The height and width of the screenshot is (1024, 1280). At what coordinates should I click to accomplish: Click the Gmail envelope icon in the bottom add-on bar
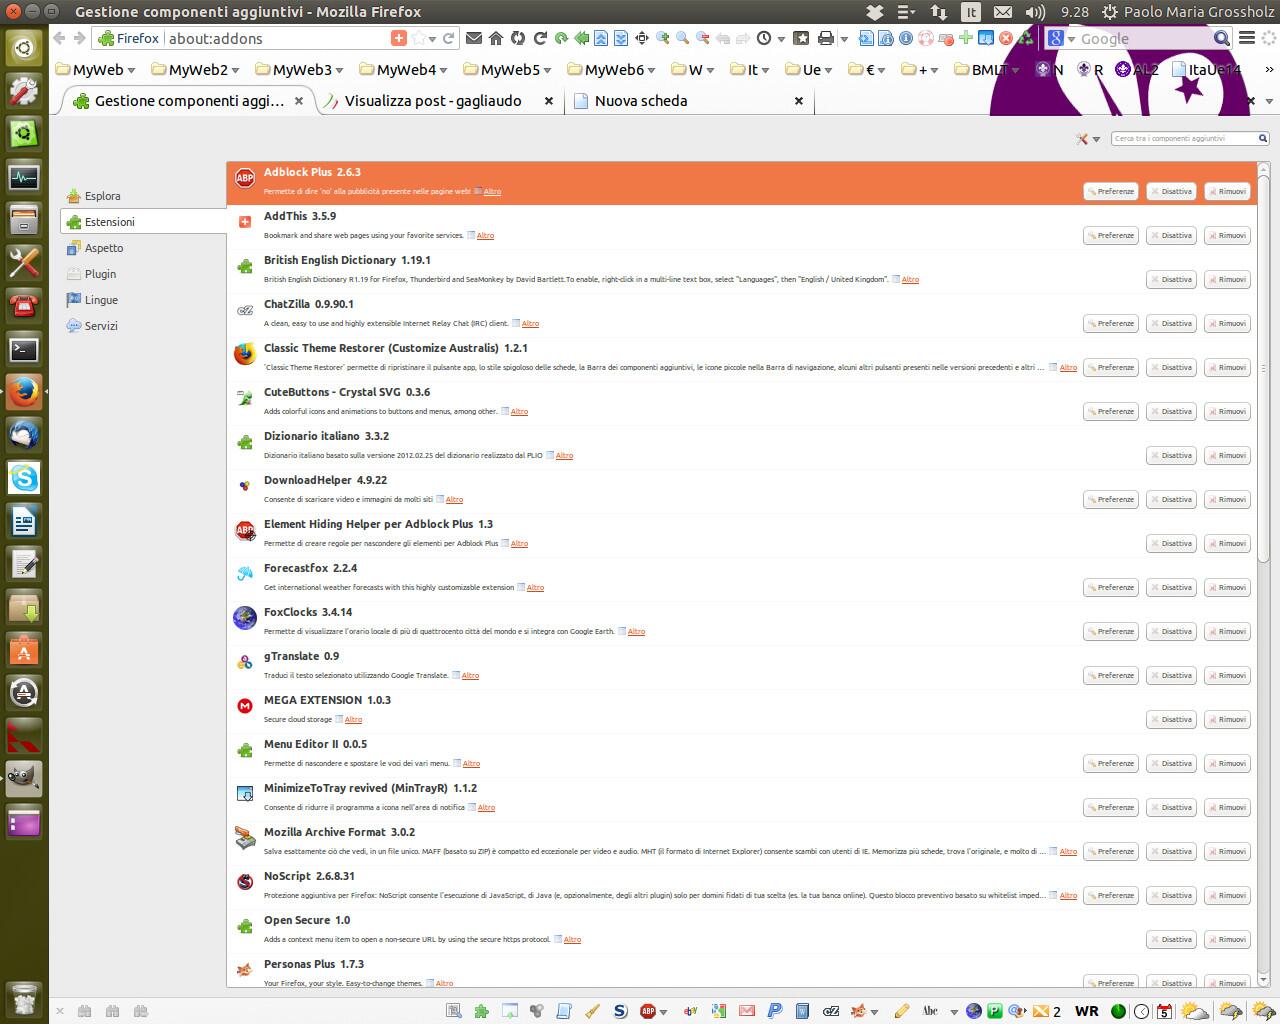[746, 1011]
